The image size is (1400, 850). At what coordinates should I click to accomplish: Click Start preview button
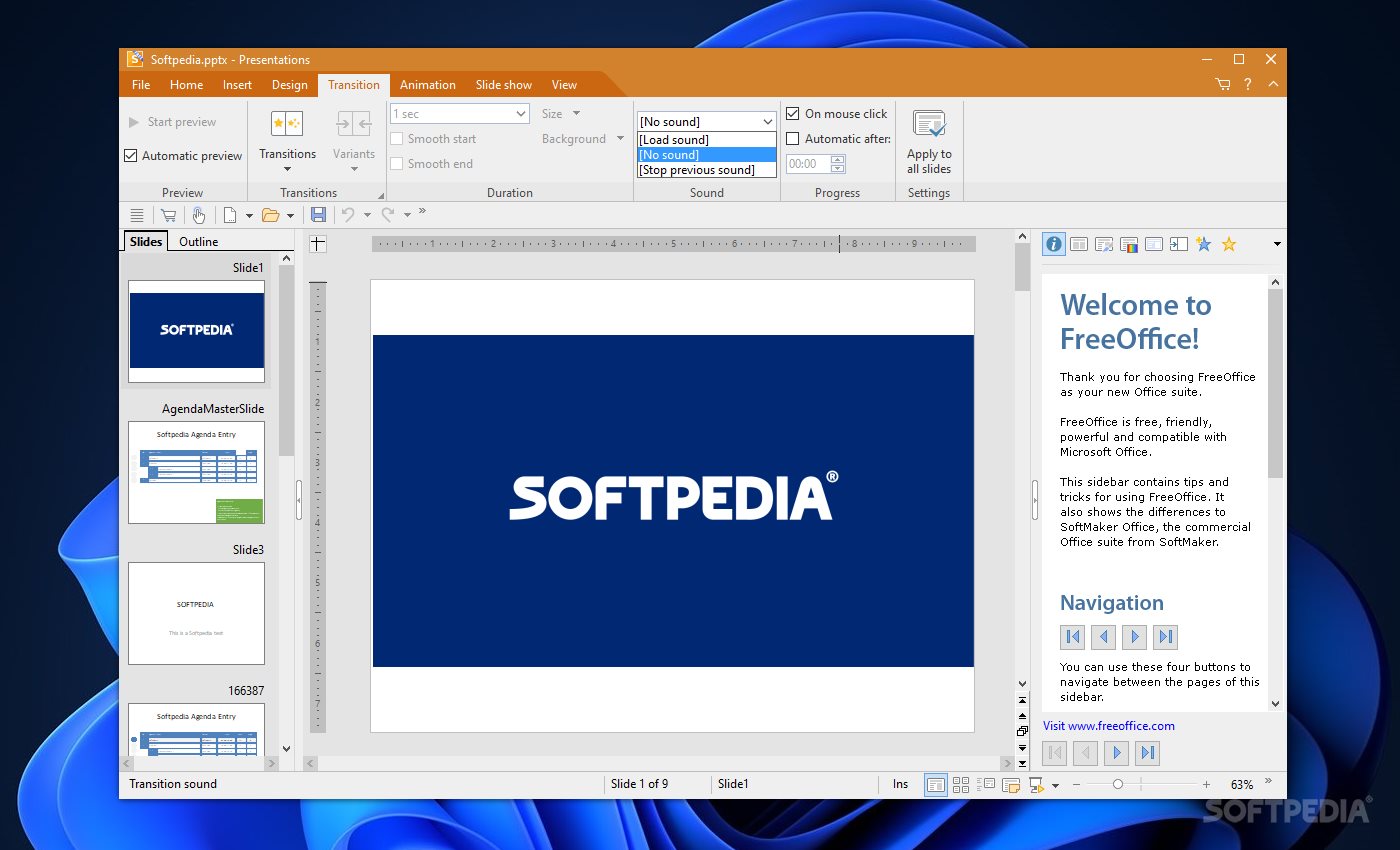pyautogui.click(x=172, y=122)
